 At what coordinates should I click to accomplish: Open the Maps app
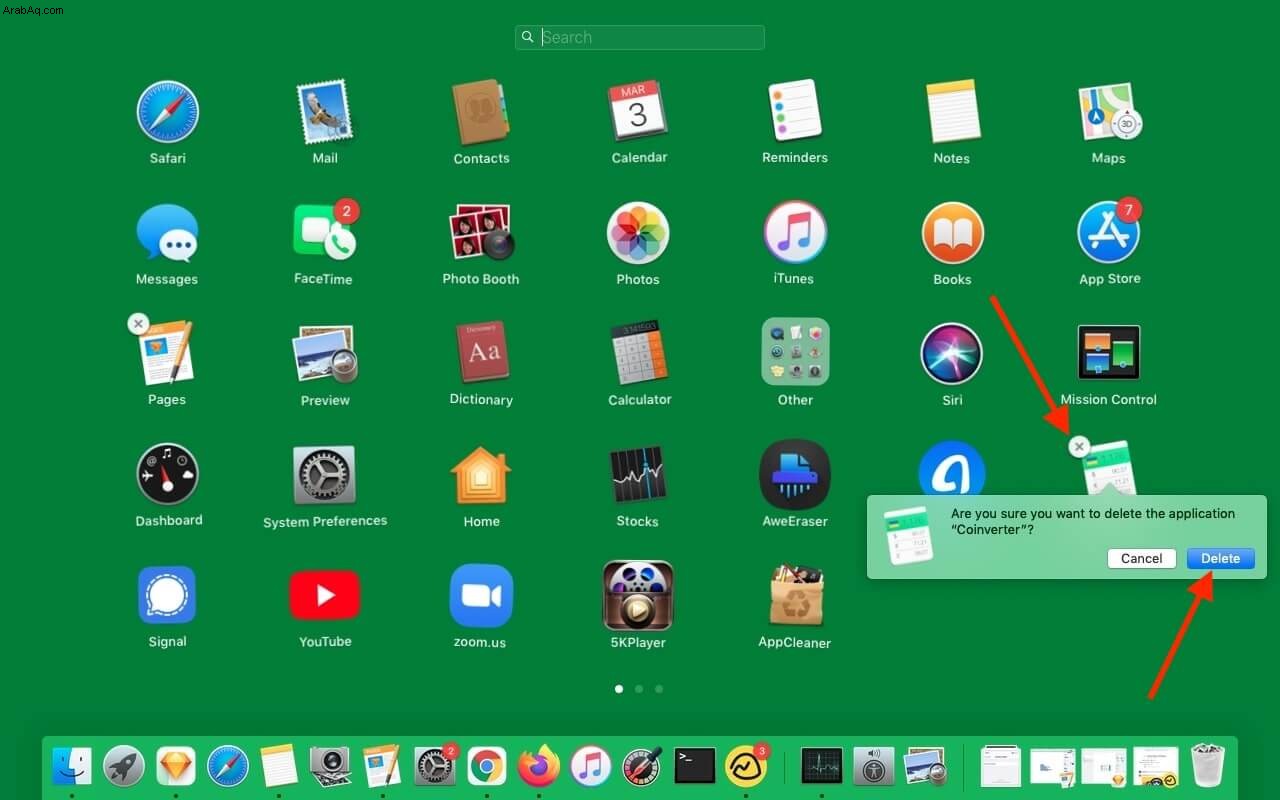pos(1108,113)
